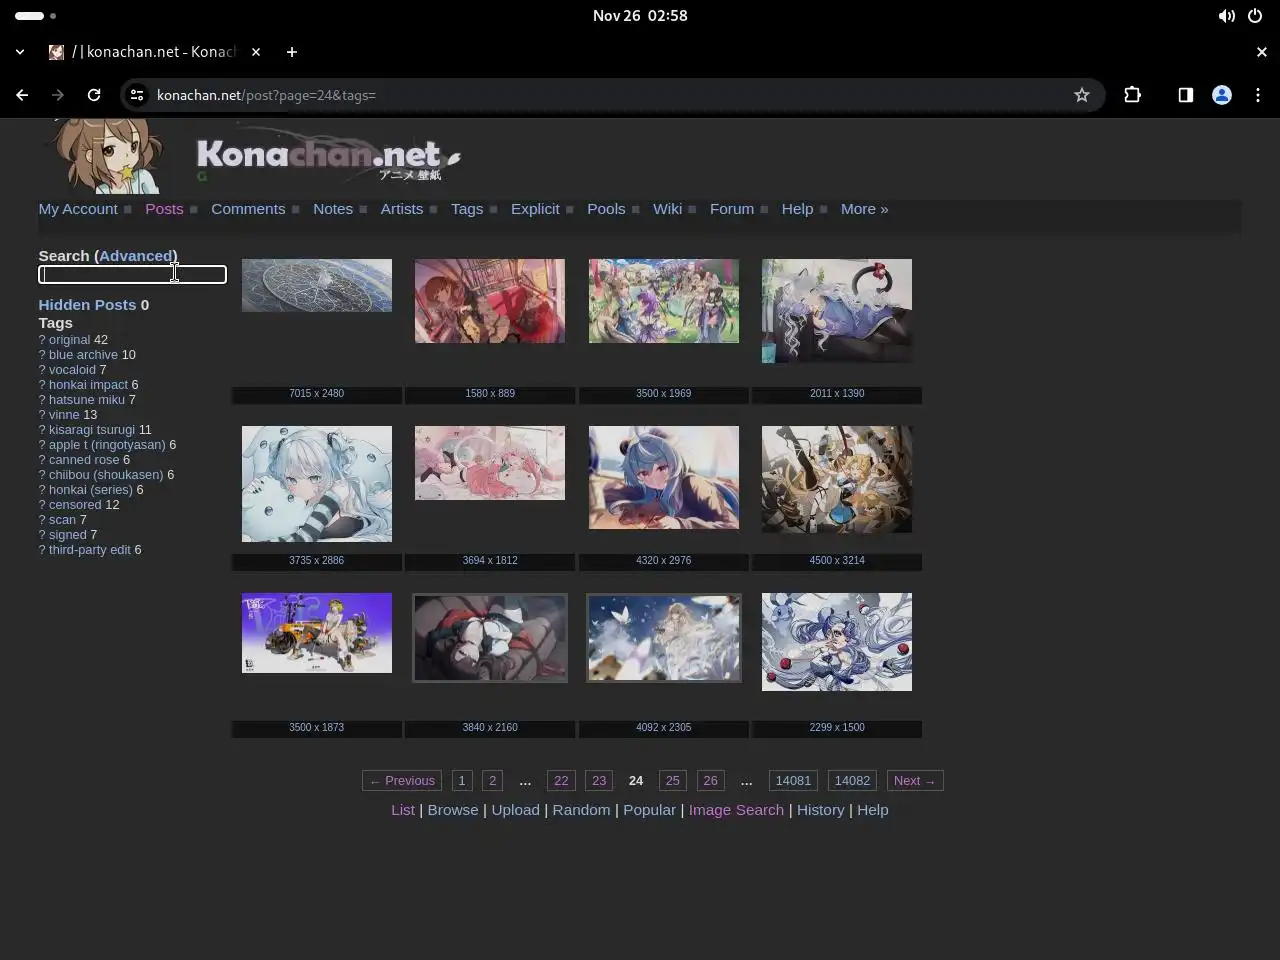Go back with browser back arrow
Viewport: 1280px width, 960px height.
22,95
